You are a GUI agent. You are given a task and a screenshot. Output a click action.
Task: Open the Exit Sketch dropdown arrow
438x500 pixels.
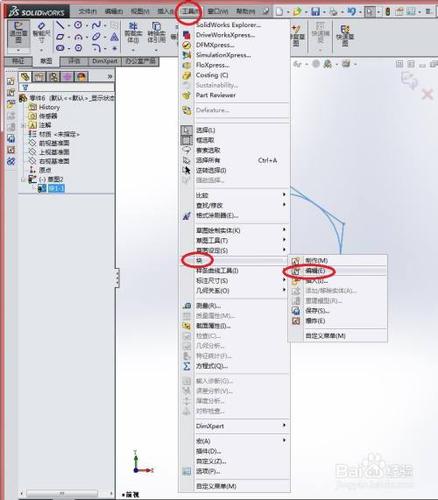(19, 50)
